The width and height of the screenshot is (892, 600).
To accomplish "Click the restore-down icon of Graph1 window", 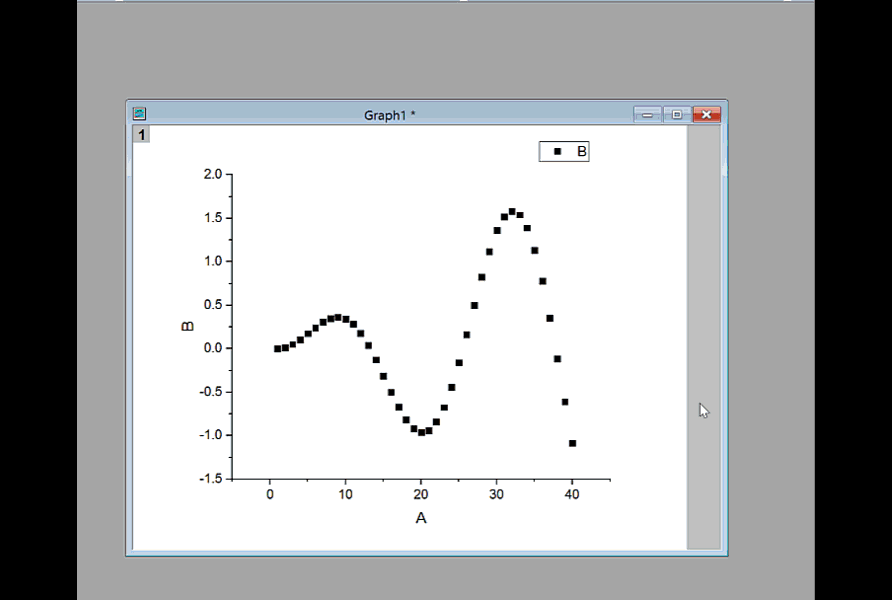I will pos(676,114).
